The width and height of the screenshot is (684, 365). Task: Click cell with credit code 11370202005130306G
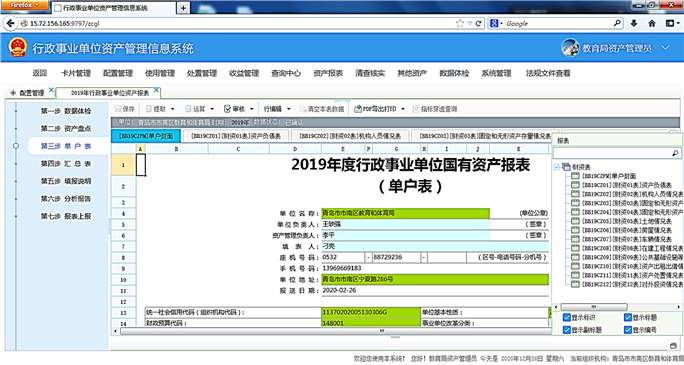[371, 312]
